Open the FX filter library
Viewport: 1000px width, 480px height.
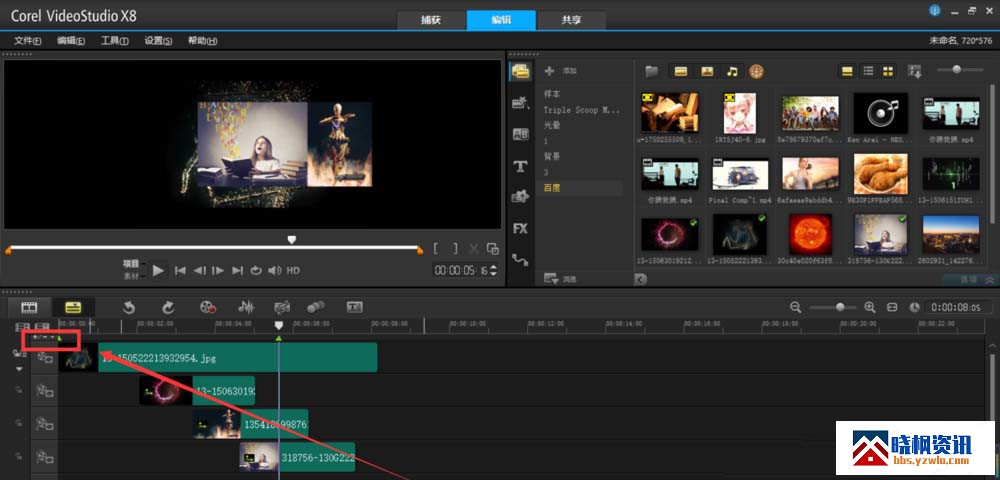pyautogui.click(x=520, y=228)
